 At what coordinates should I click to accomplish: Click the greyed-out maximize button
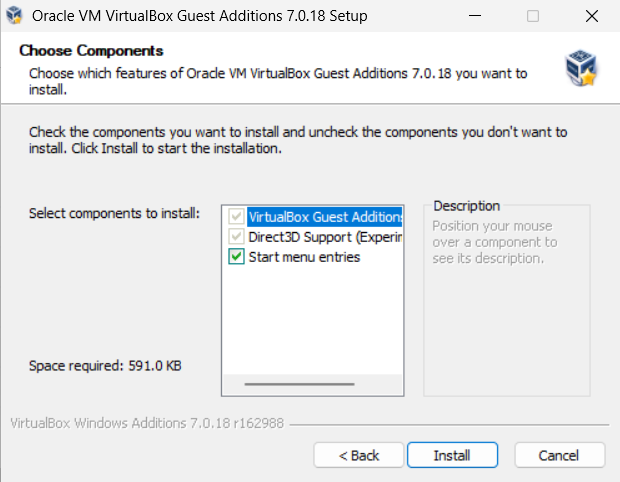coord(533,16)
